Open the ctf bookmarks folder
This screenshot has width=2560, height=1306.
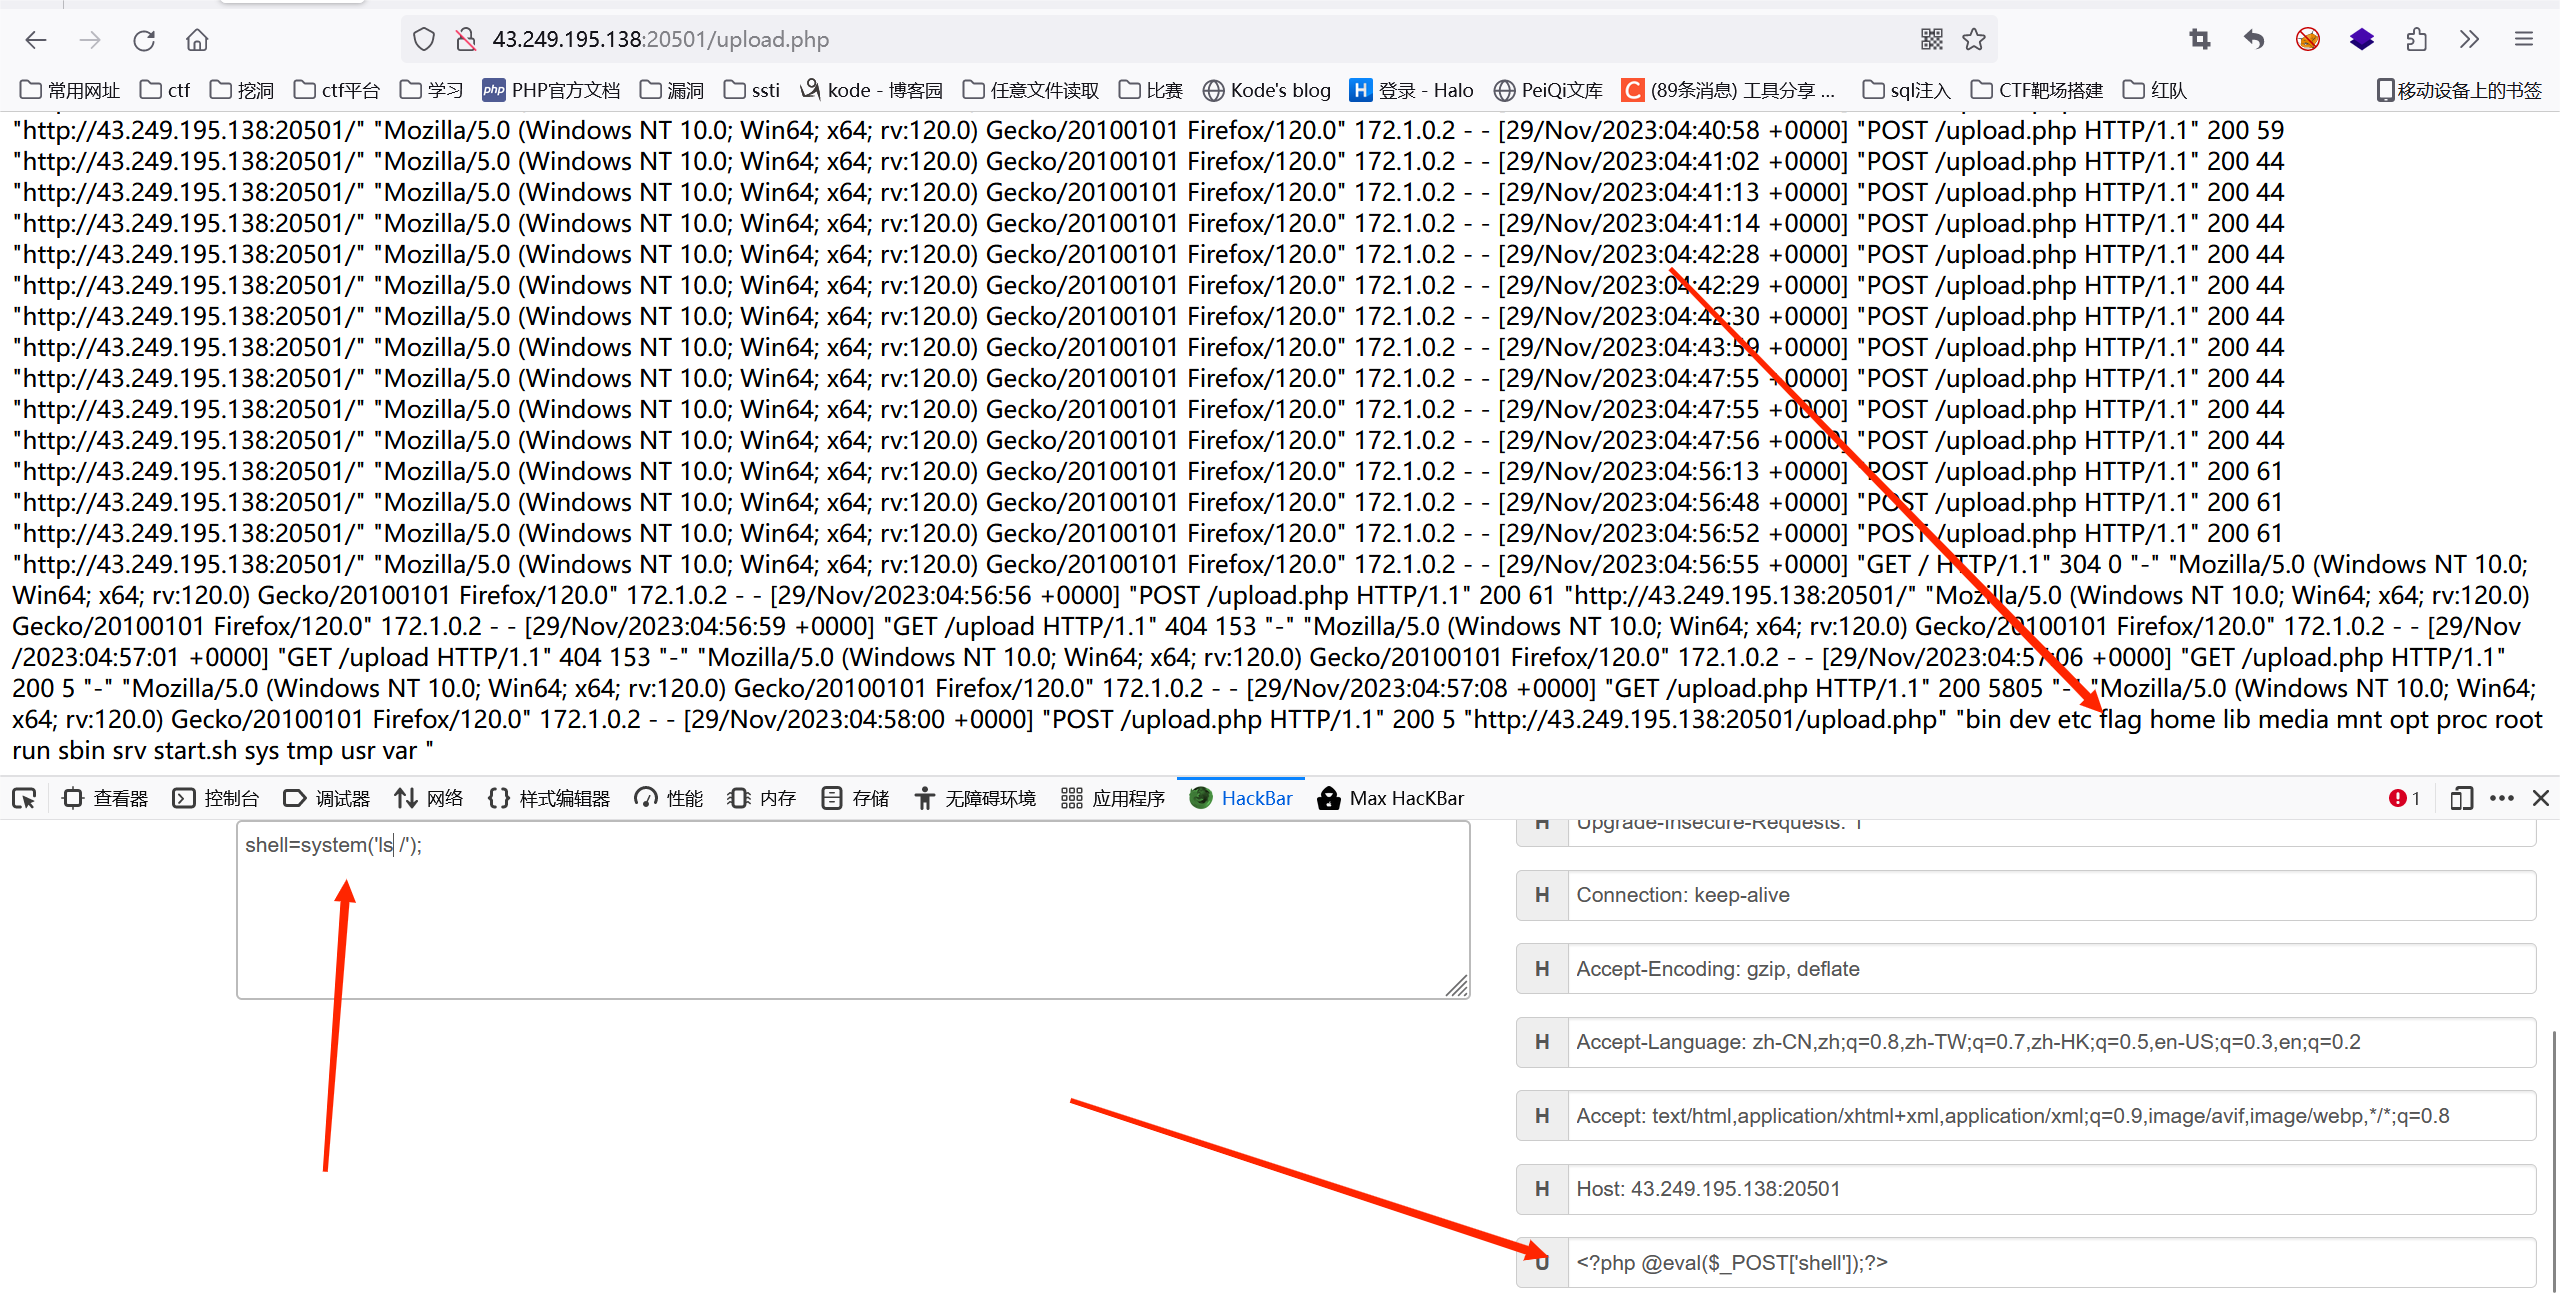pos(166,90)
